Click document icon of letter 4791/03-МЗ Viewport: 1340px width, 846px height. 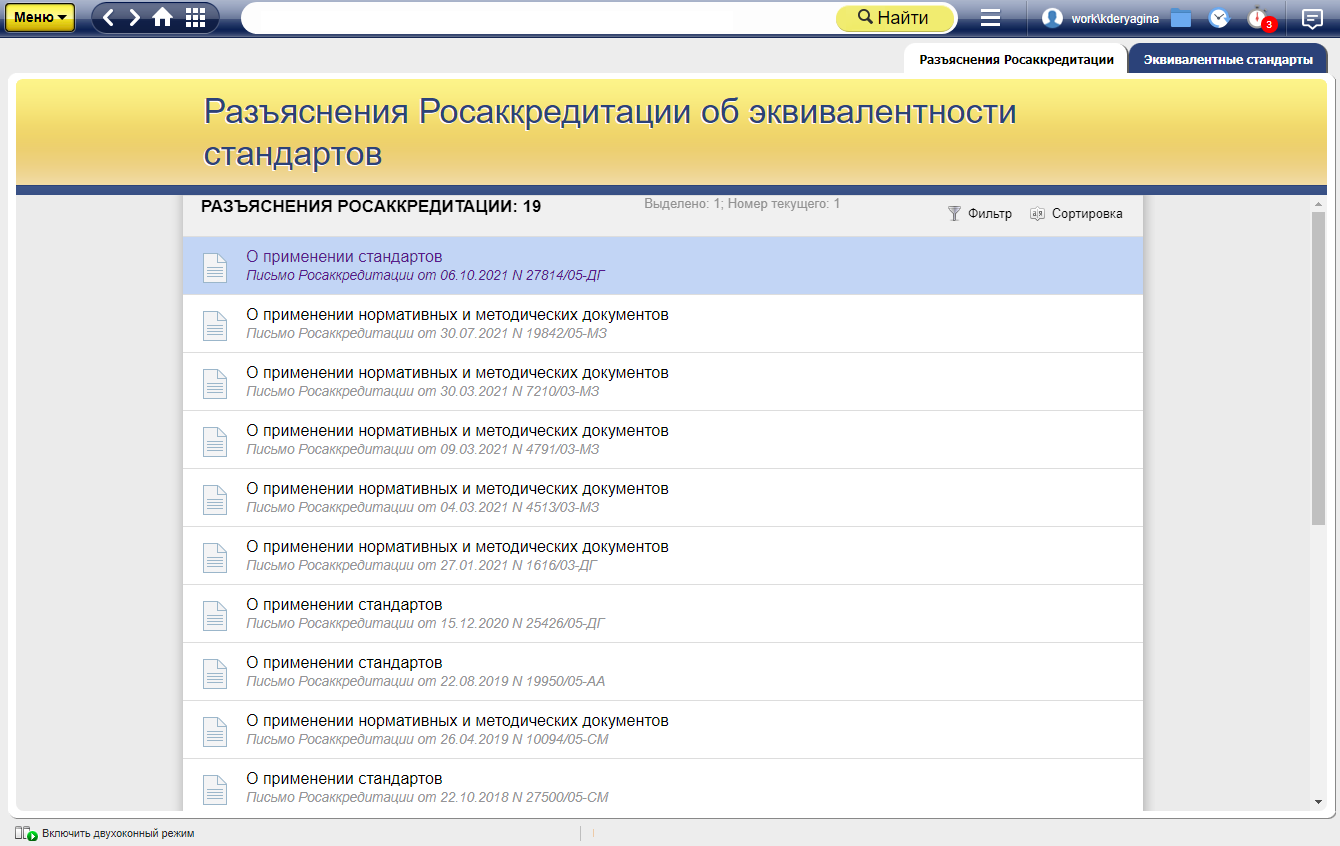point(215,442)
